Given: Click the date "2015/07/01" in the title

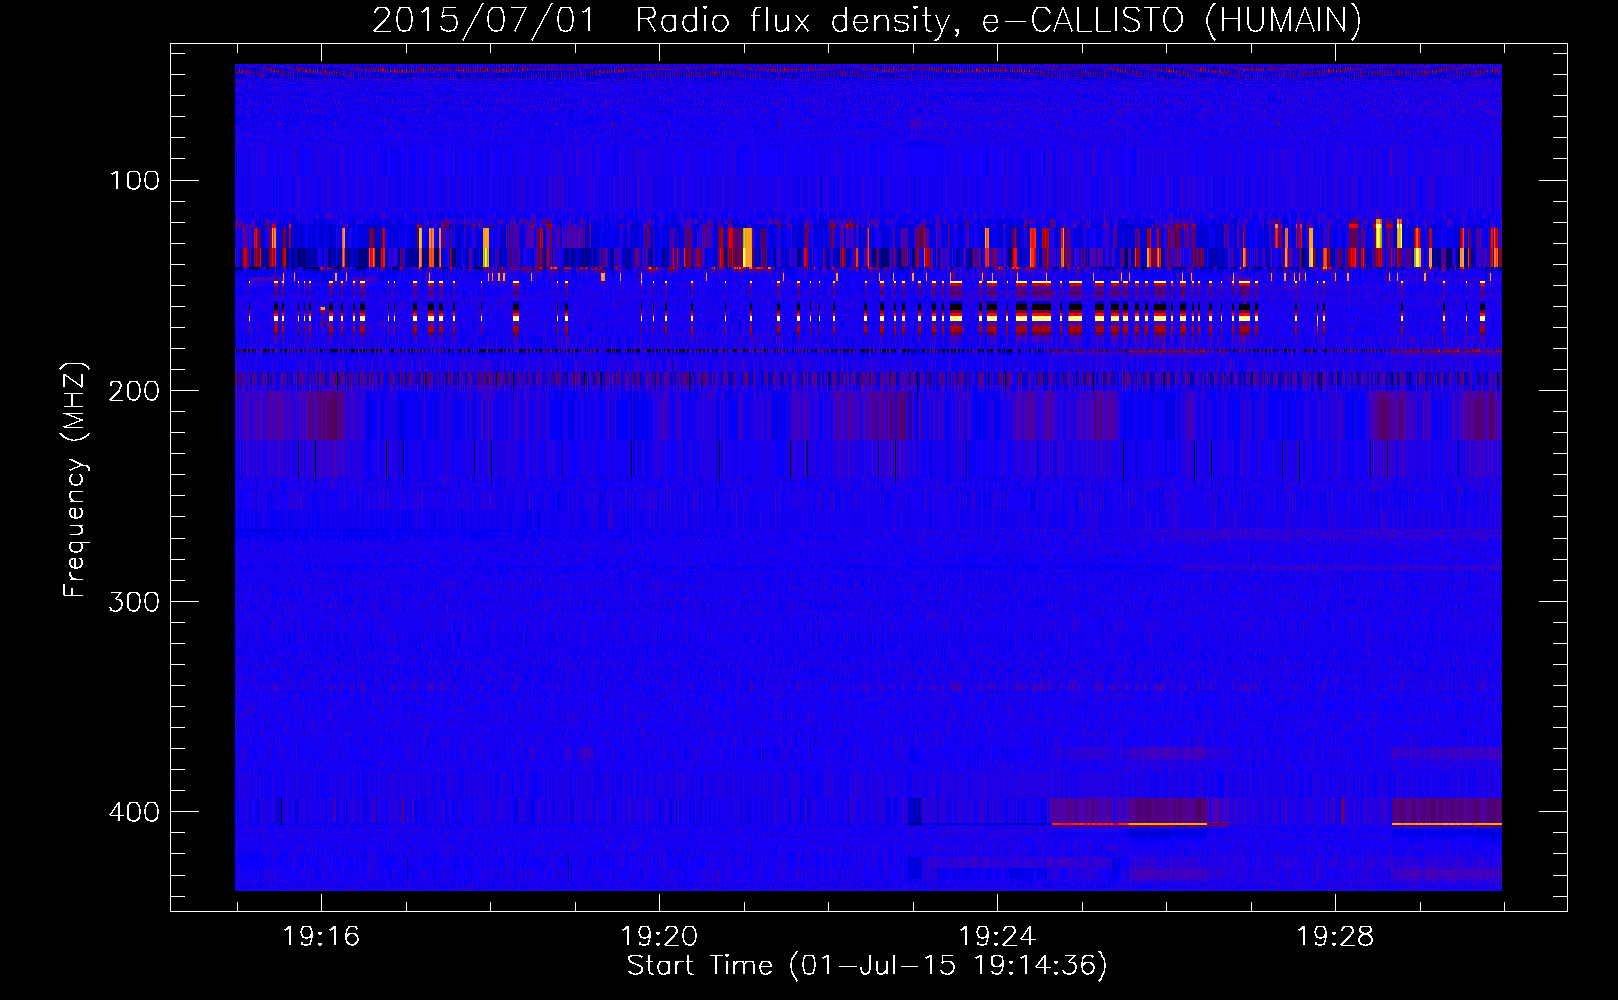Looking at the screenshot, I should coord(484,20).
